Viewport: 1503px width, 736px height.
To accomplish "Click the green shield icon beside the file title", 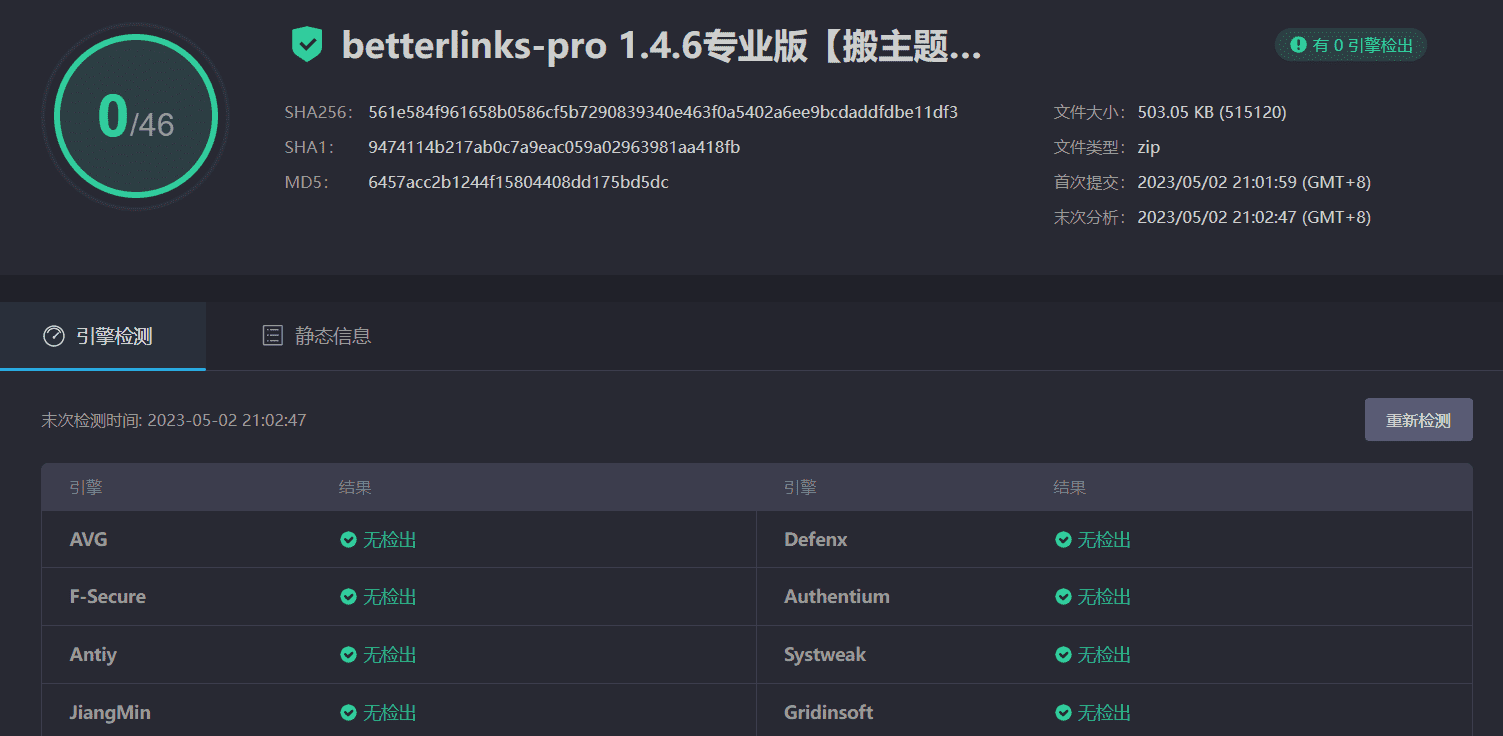I will [307, 45].
